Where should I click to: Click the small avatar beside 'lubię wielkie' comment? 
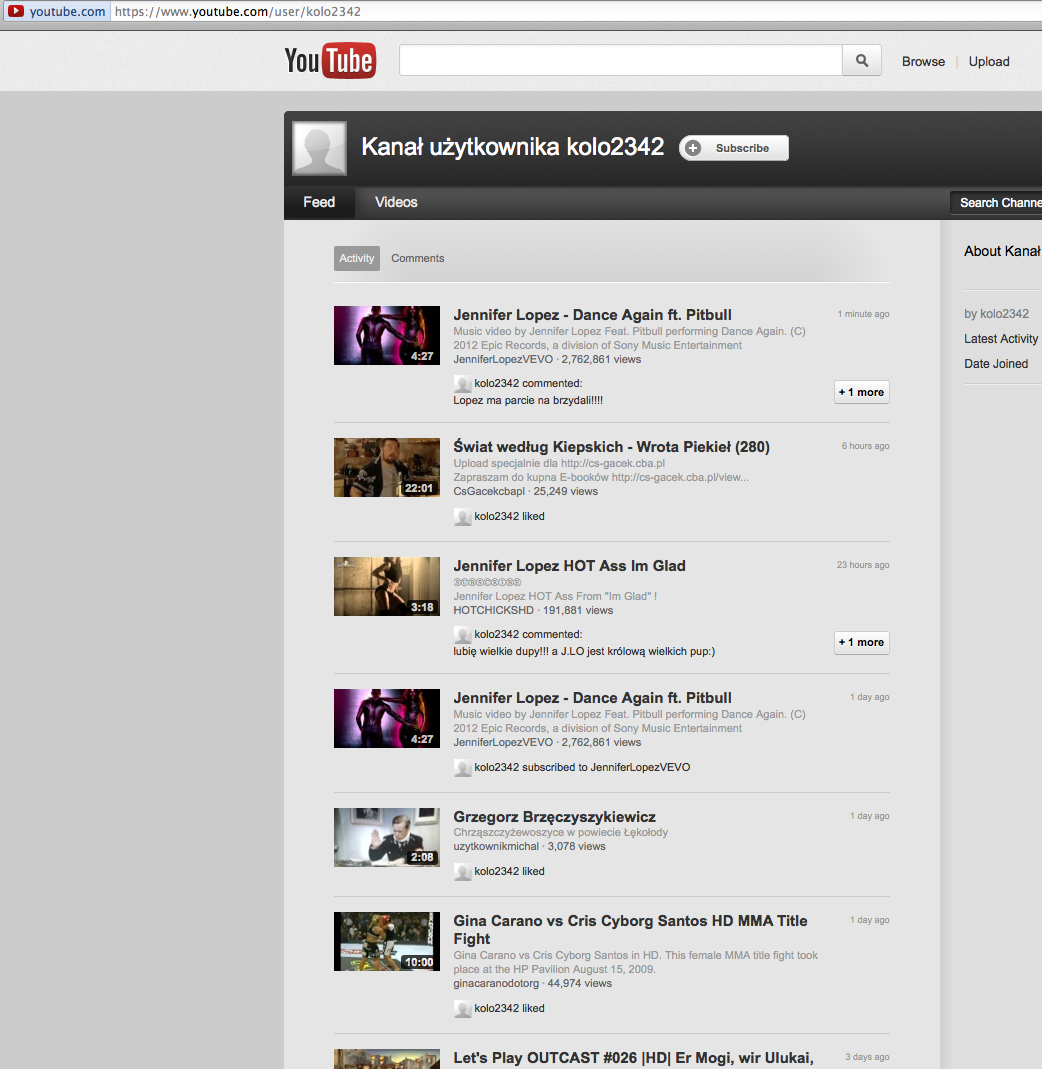pyautogui.click(x=462, y=635)
